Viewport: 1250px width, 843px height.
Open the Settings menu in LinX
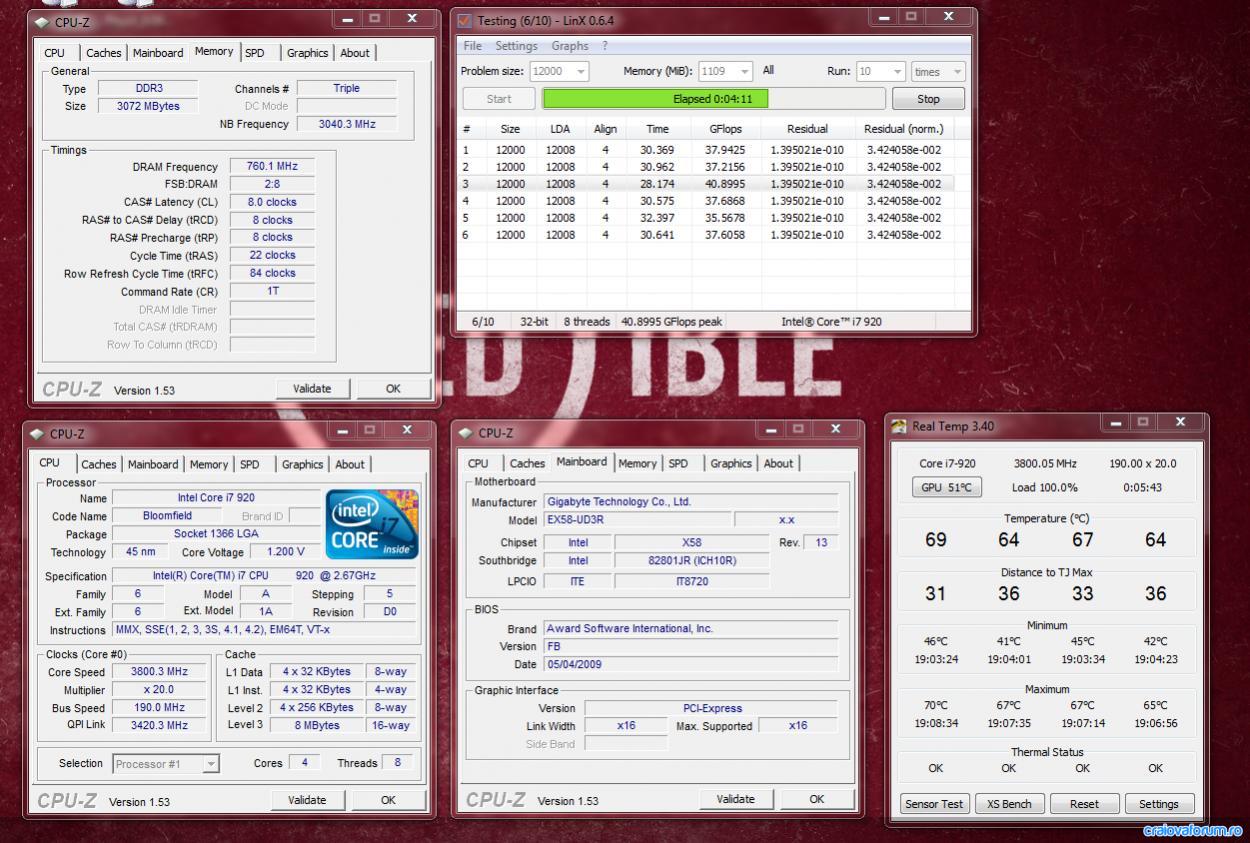click(x=516, y=46)
